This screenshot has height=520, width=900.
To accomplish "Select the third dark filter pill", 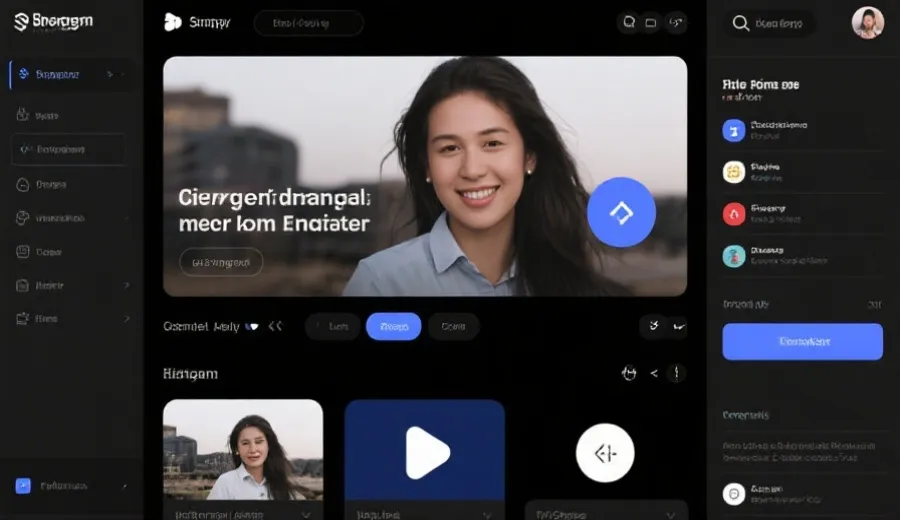I will (x=453, y=326).
